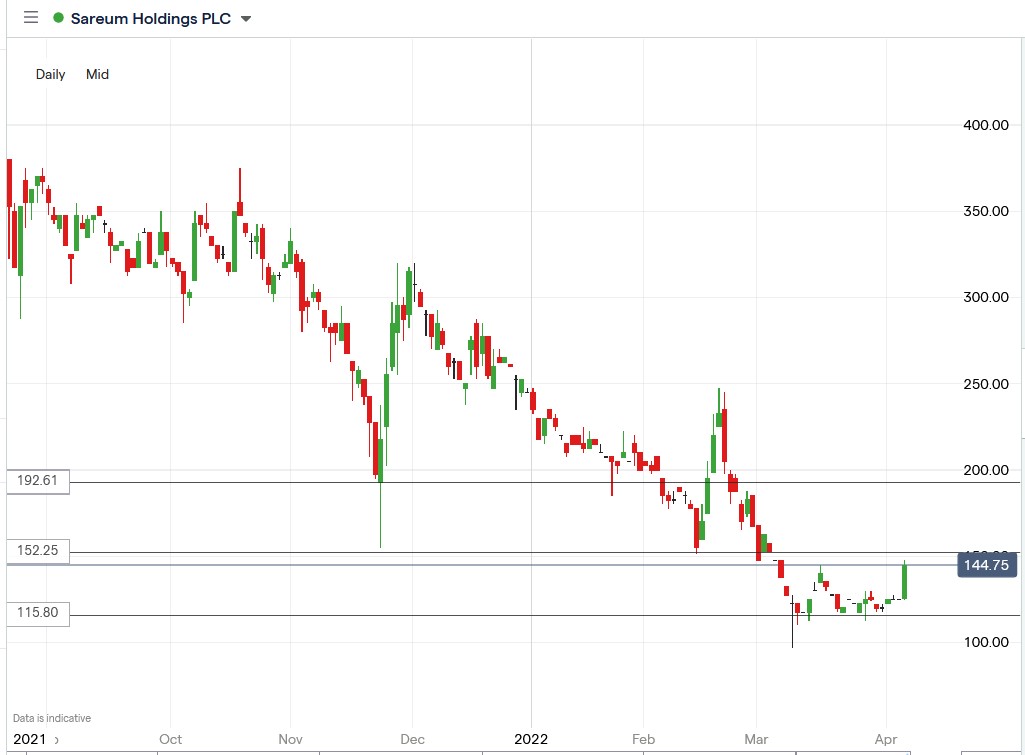Click the Sareum Holdings PLC title
The height and width of the screenshot is (755, 1025).
(150, 18)
